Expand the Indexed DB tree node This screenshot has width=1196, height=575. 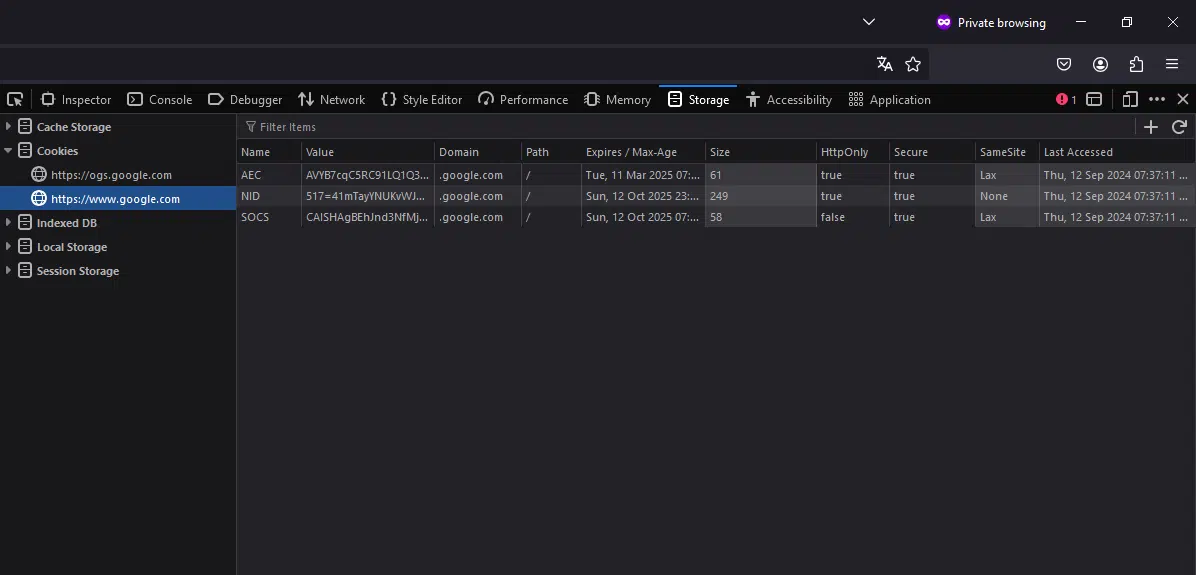[9, 223]
